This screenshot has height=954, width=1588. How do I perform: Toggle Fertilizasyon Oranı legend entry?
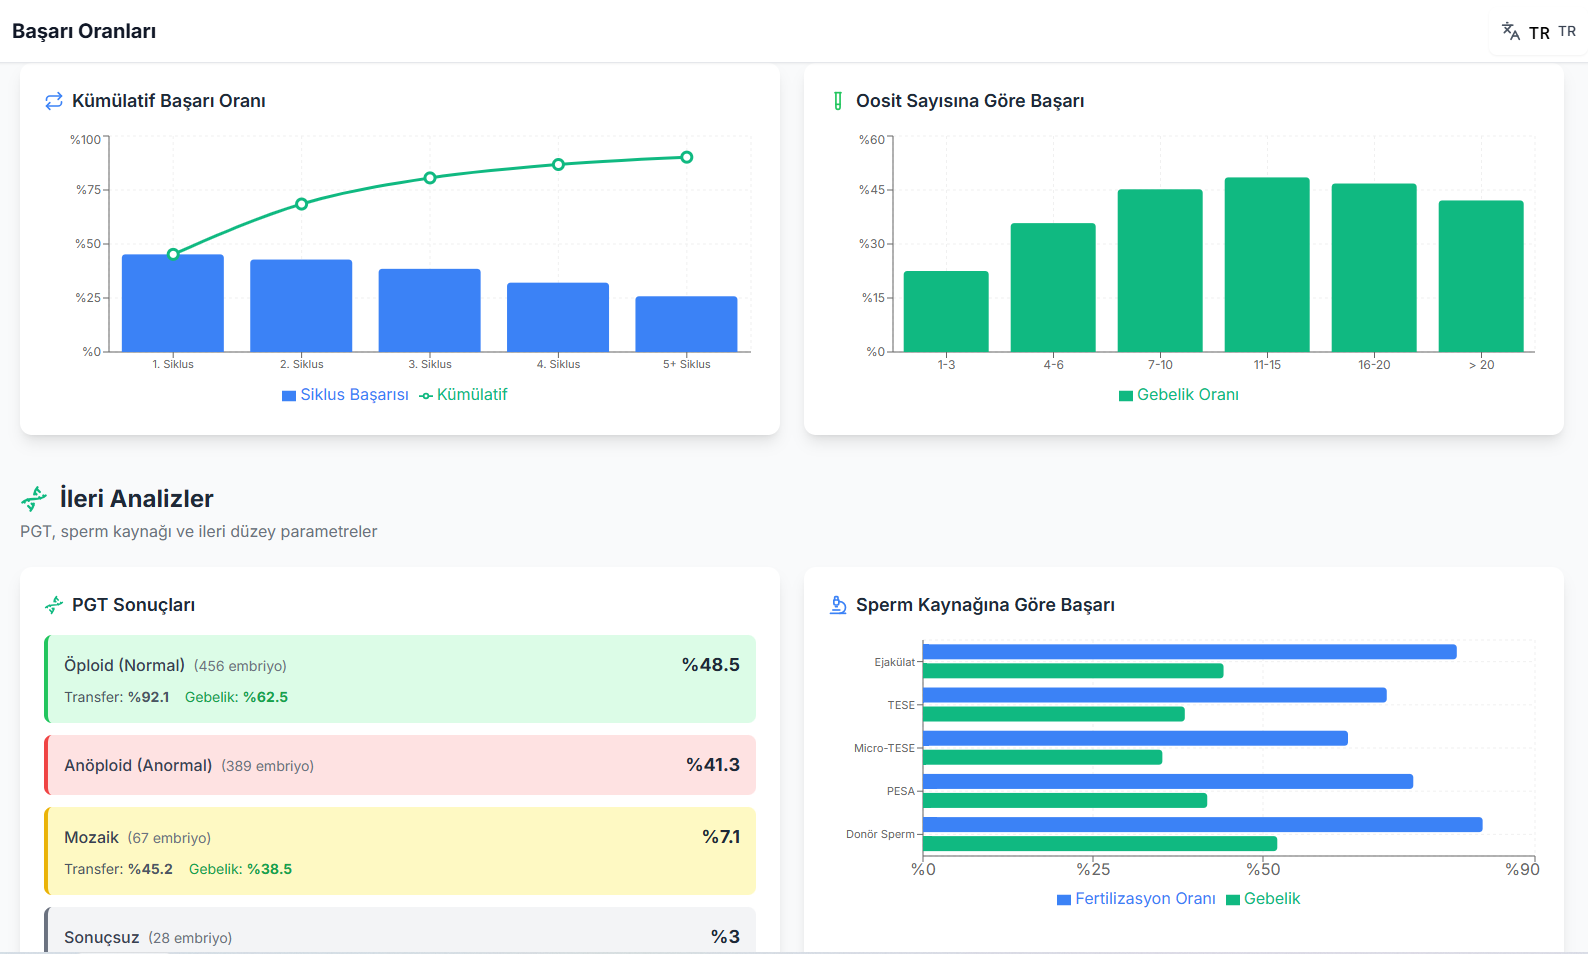[x=1136, y=899]
